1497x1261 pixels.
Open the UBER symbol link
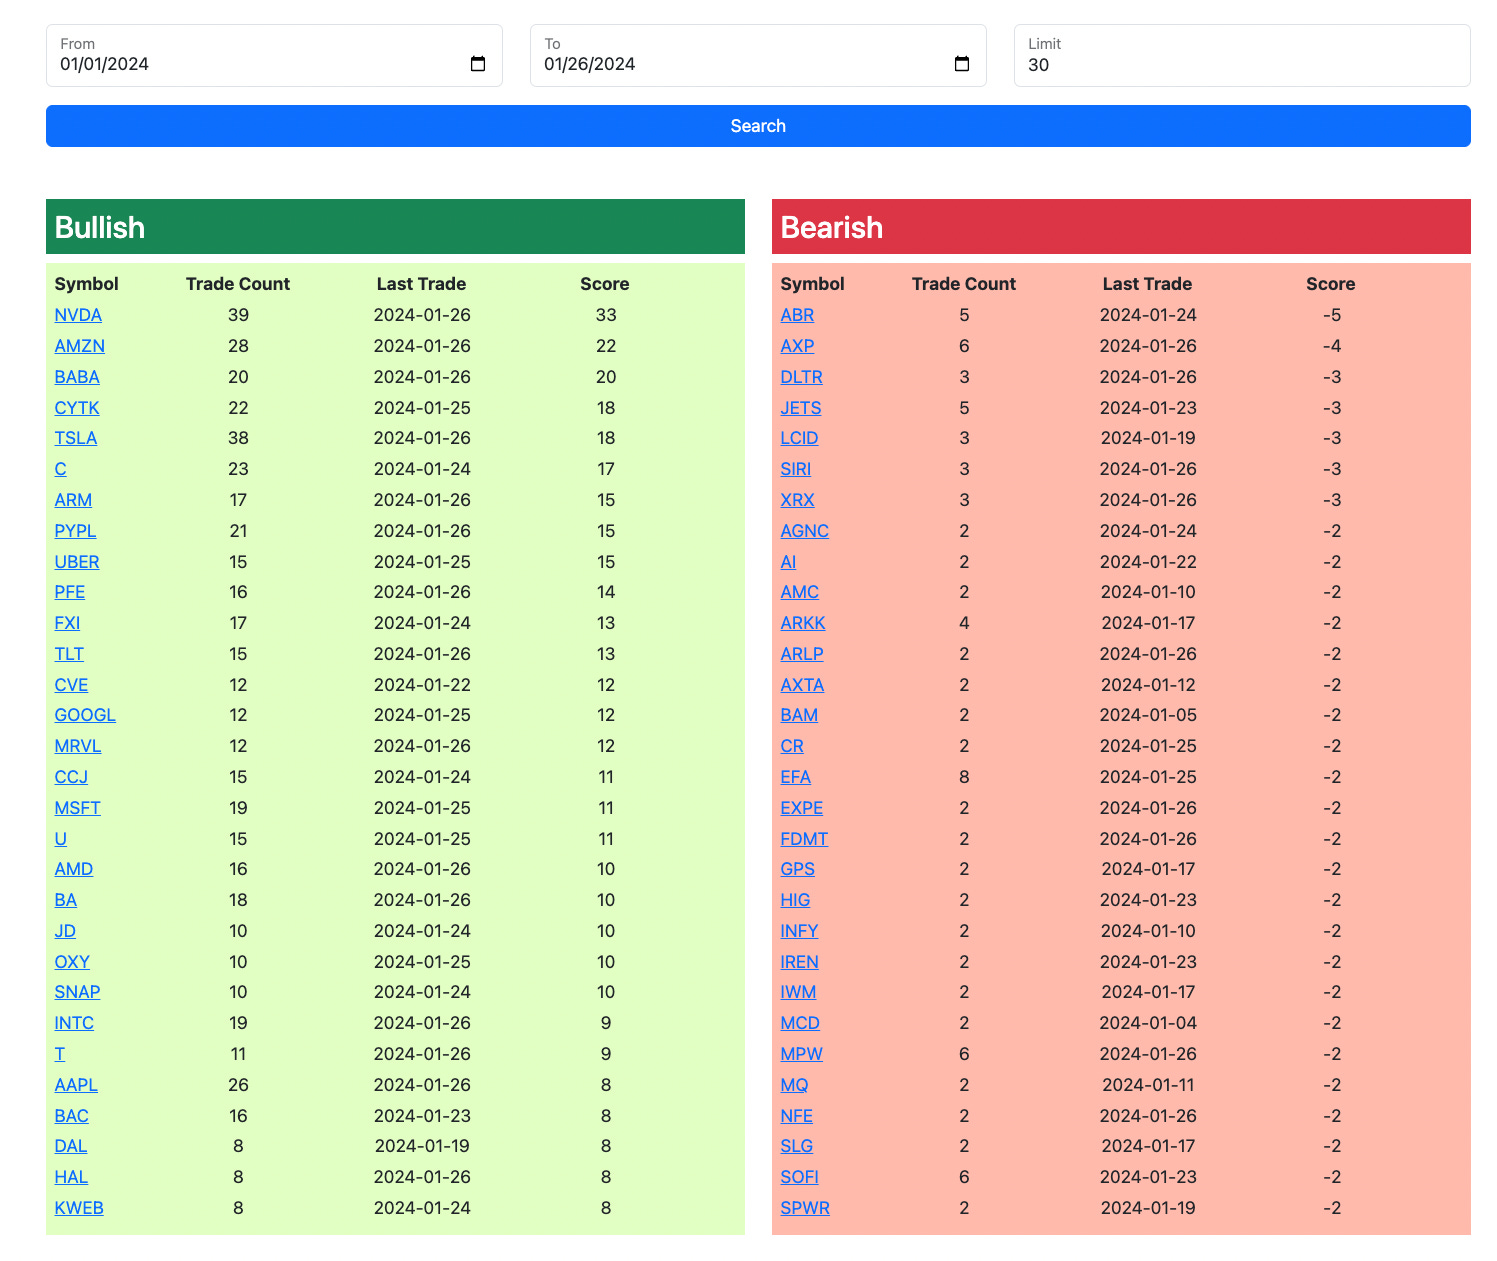[77, 562]
